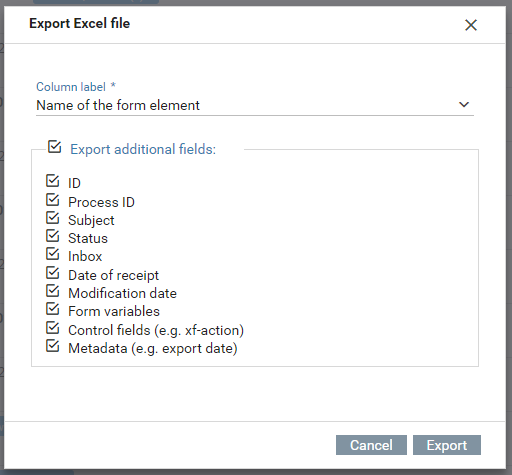Toggle the ID checkbox
512x475 pixels.
point(53,181)
